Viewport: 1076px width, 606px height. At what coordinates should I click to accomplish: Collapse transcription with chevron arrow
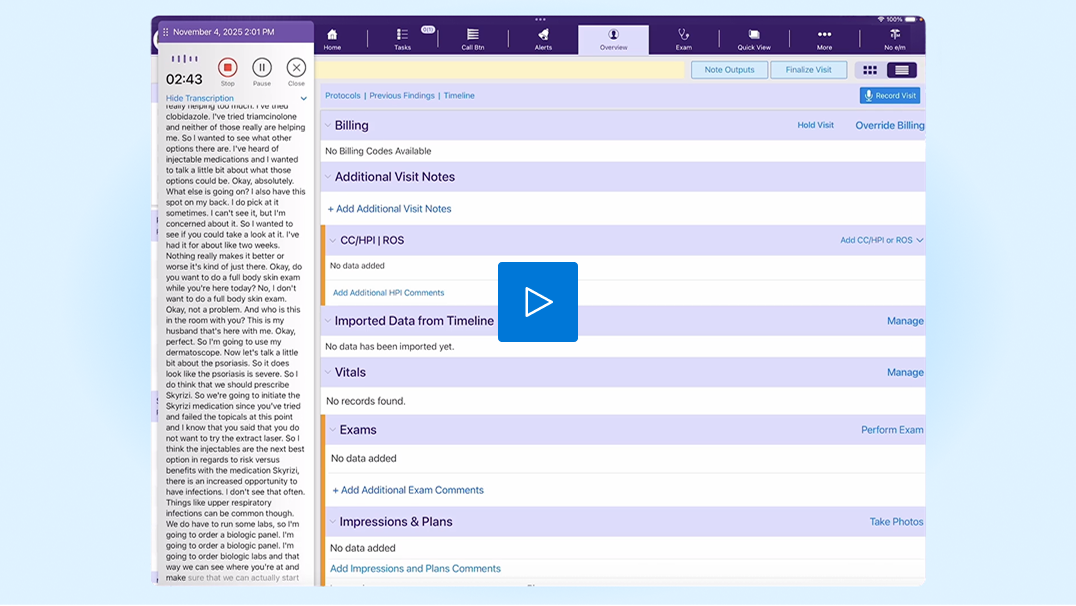(303, 98)
